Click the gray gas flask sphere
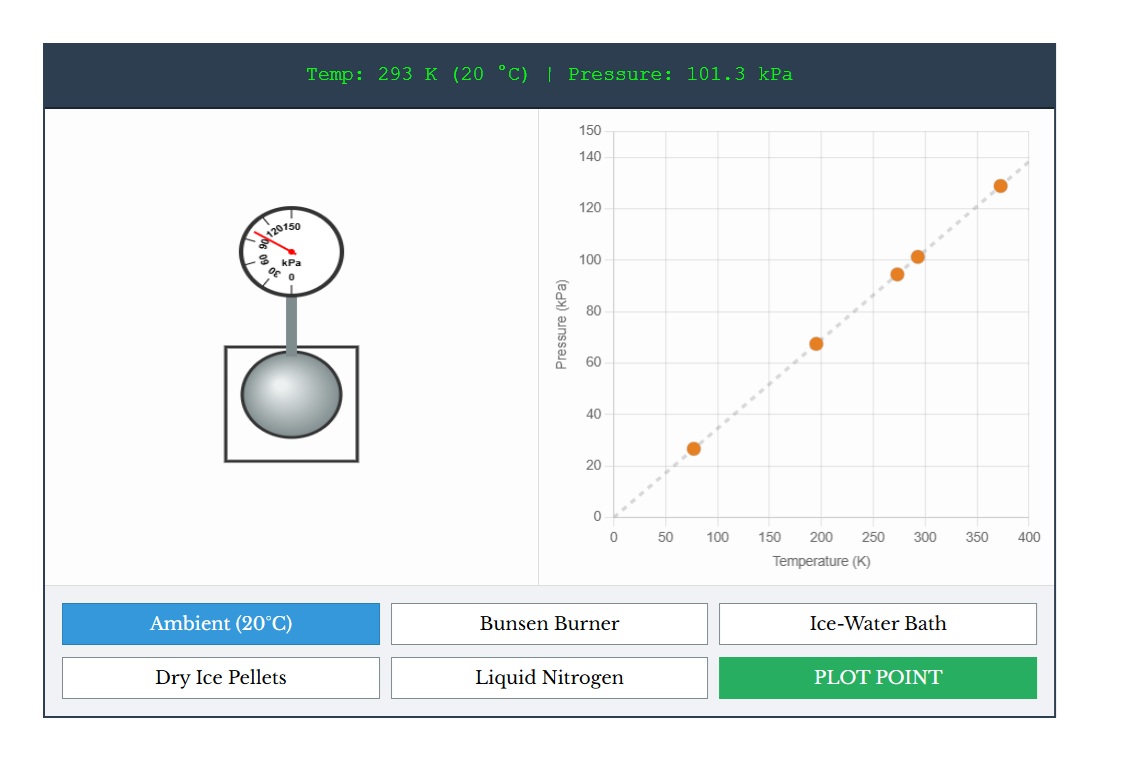Image resolution: width=1142 pixels, height=759 pixels. pos(291,395)
